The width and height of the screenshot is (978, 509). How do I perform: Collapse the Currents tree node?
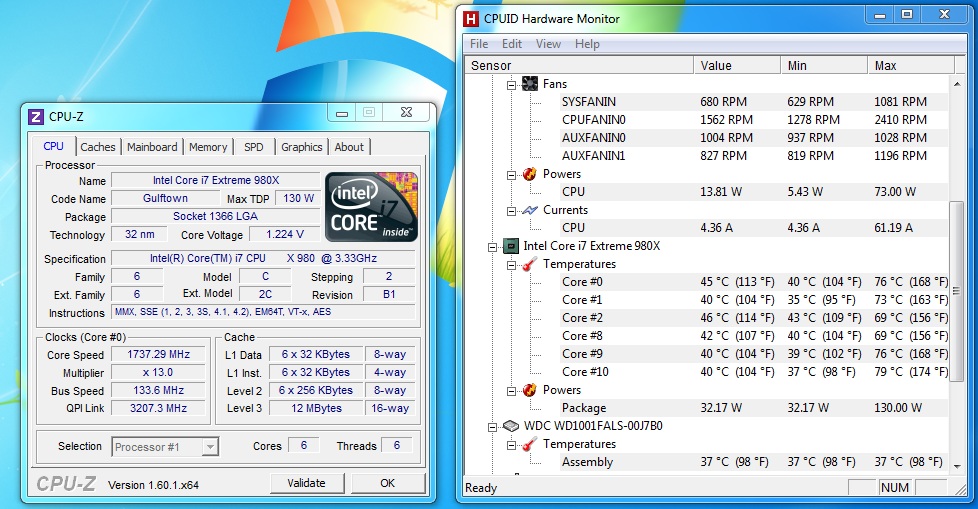pos(511,211)
